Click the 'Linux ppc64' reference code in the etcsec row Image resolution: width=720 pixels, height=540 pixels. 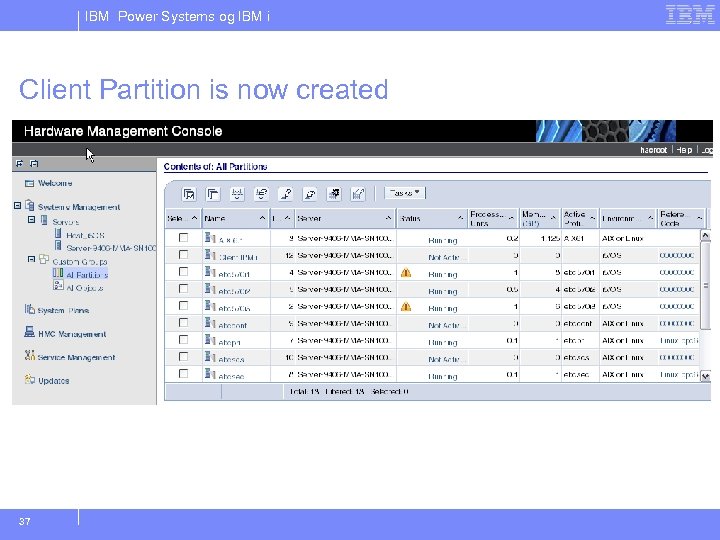pos(679,374)
